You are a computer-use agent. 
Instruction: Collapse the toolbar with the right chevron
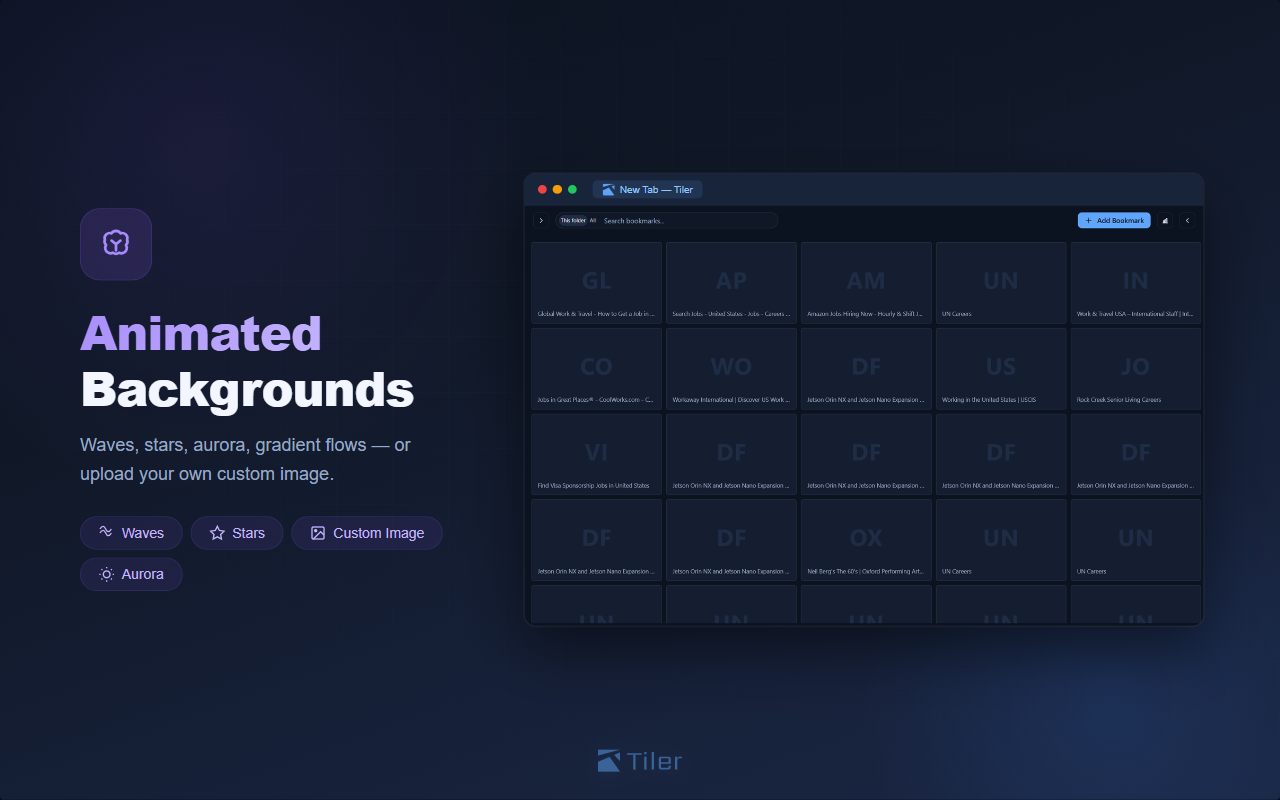1188,220
